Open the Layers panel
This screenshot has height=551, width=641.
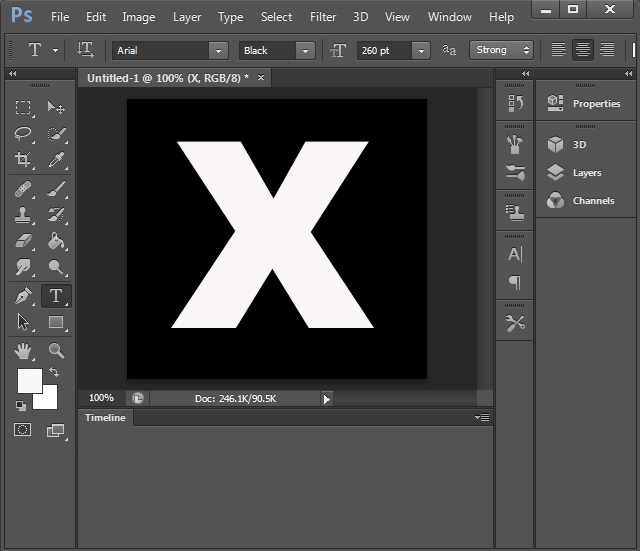(574, 172)
